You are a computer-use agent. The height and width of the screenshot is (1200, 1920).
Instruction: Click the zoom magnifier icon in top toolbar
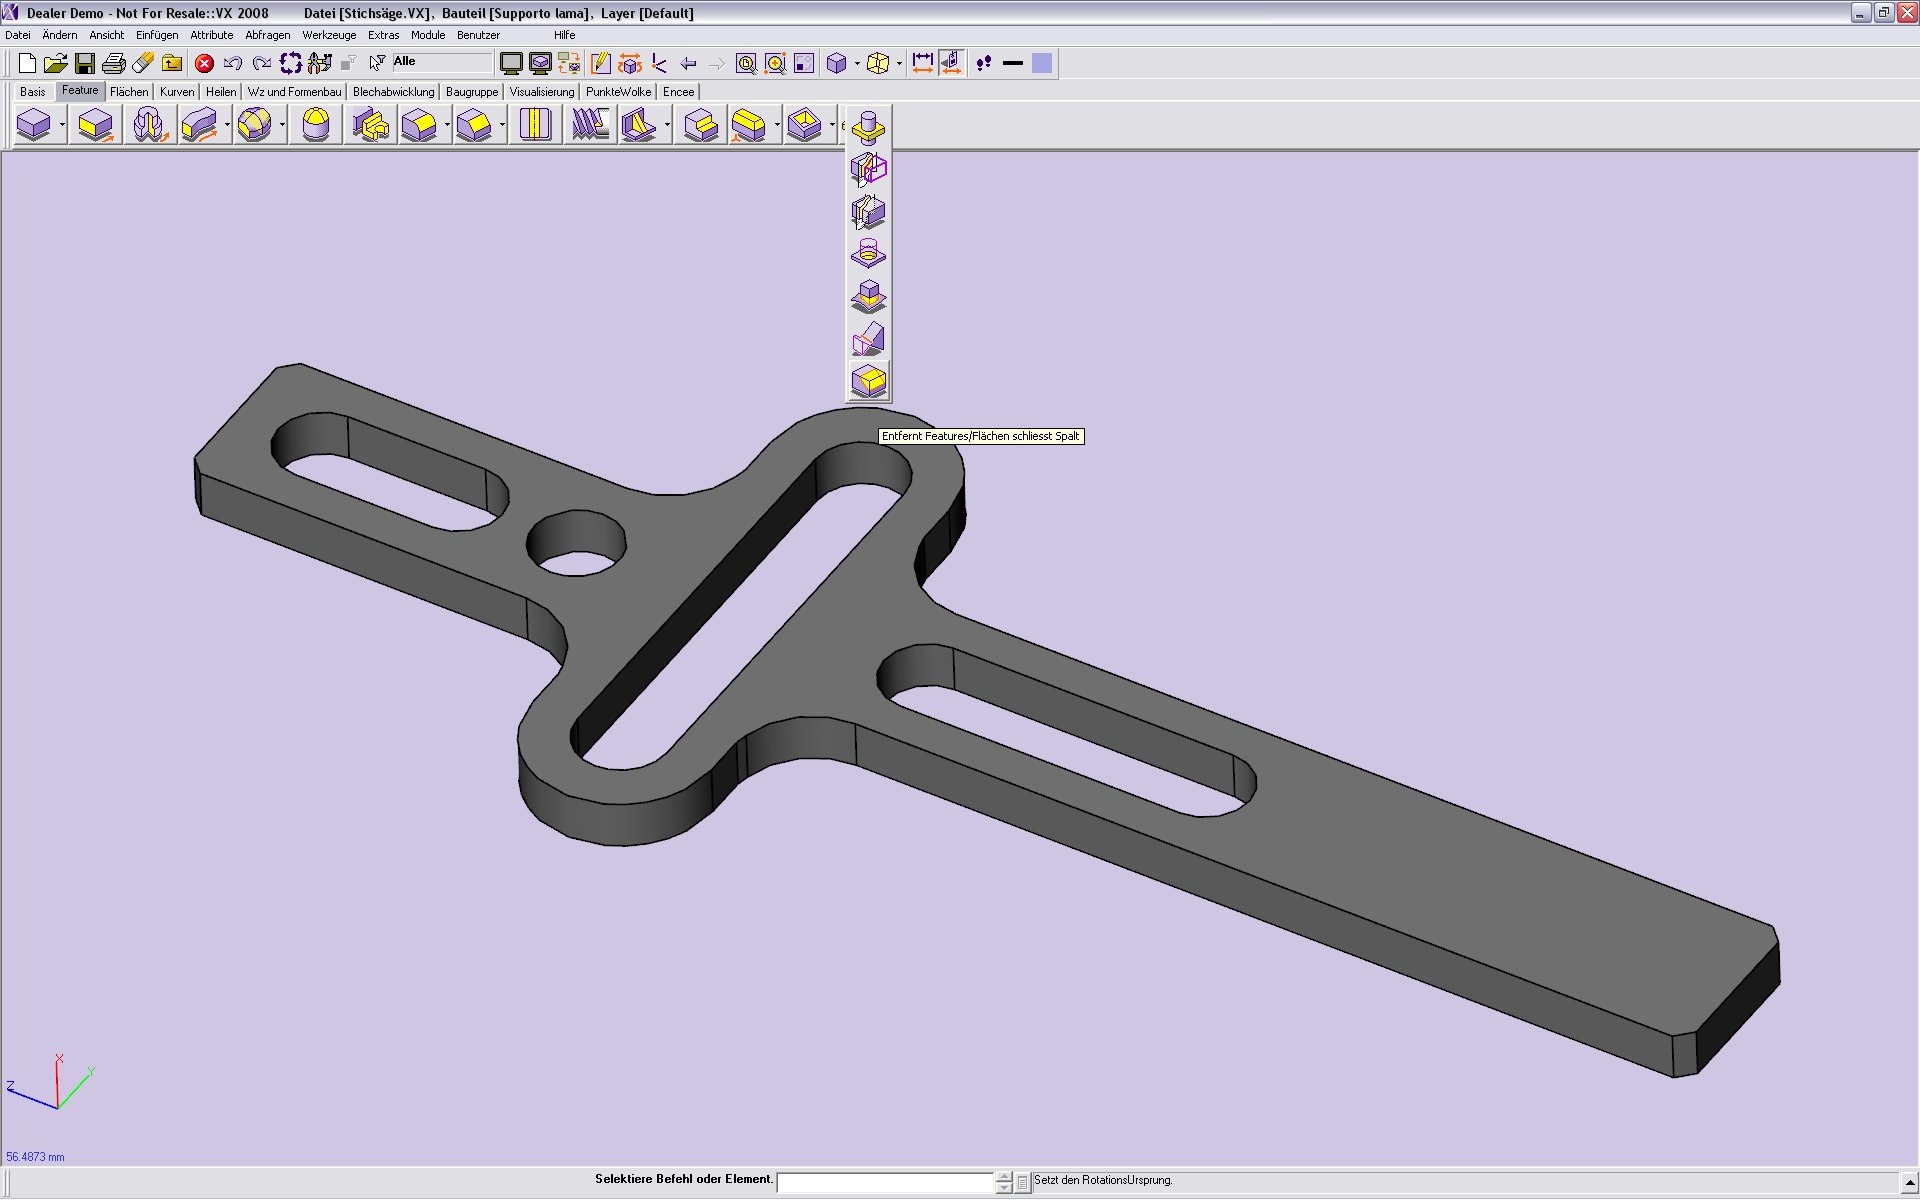click(746, 64)
